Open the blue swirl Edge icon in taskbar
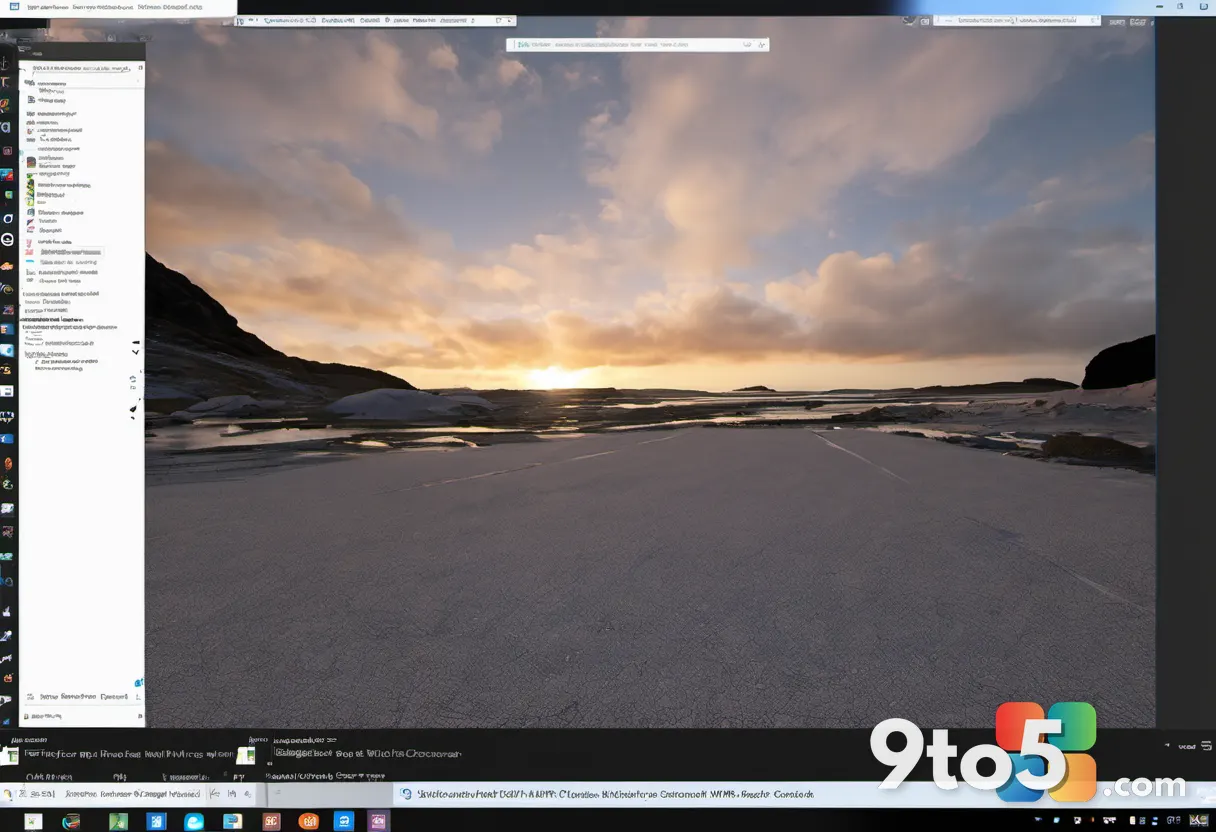 (x=194, y=821)
